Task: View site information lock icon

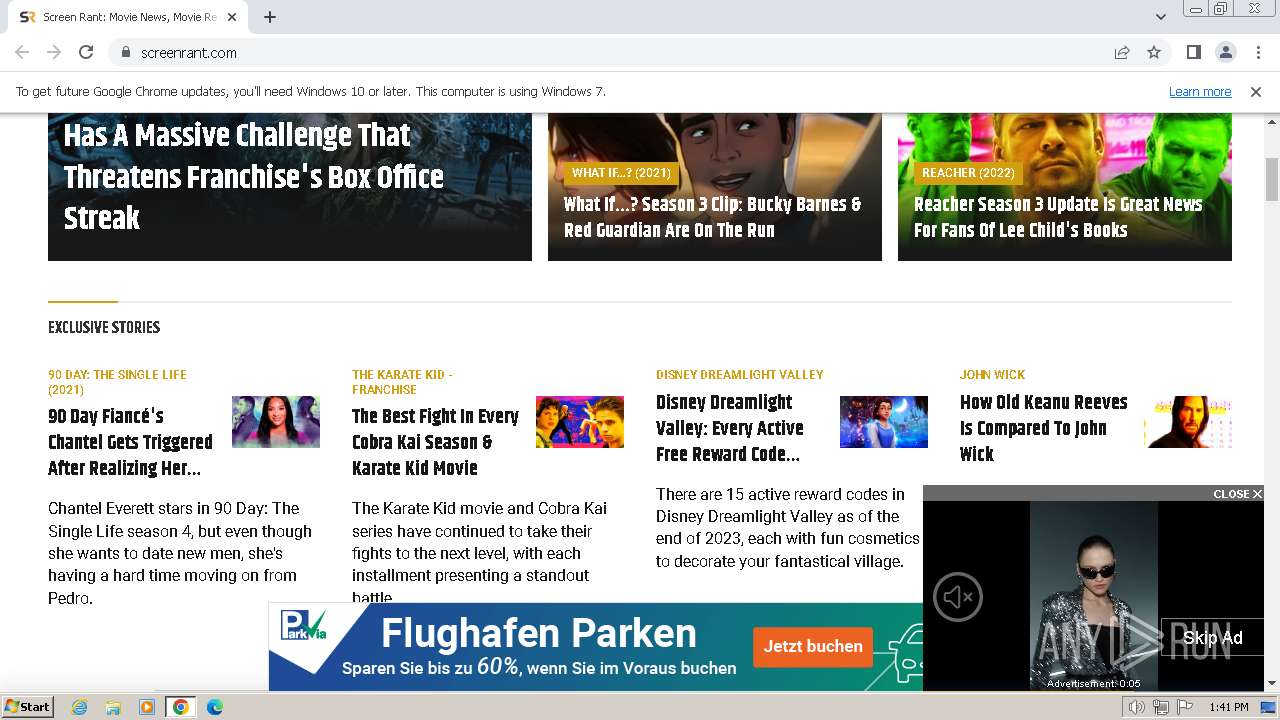Action: (x=125, y=52)
